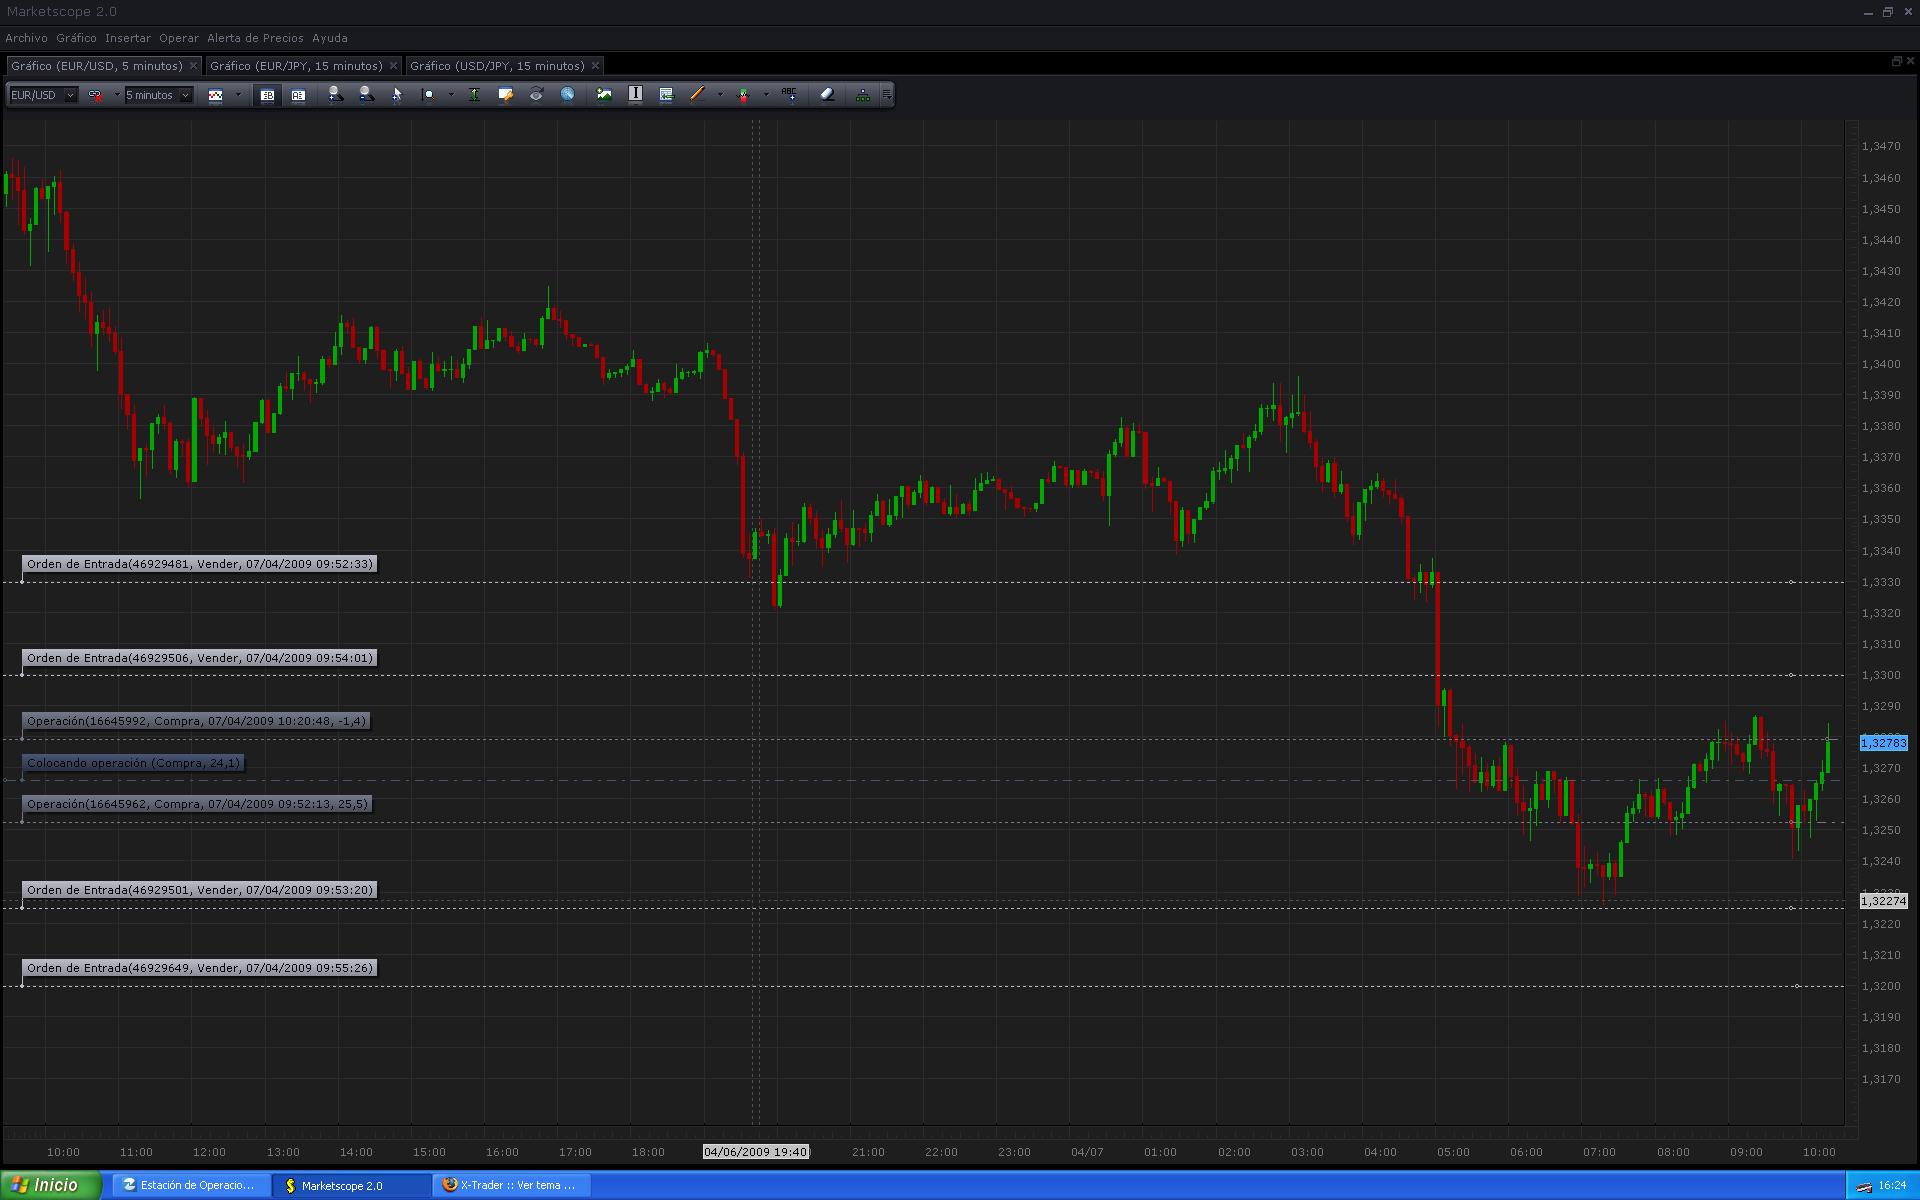Image resolution: width=1920 pixels, height=1200 pixels.
Task: Open X-Trader Firefox window in taskbar
Action: point(512,1185)
